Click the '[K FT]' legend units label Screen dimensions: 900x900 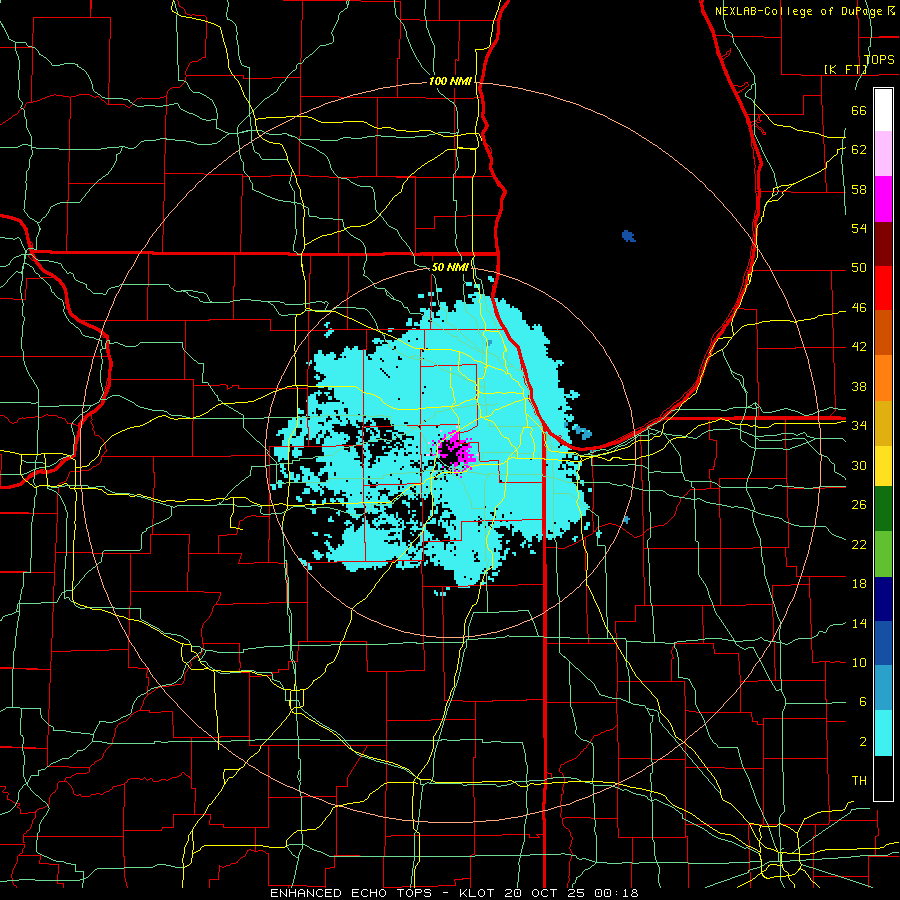845,69
